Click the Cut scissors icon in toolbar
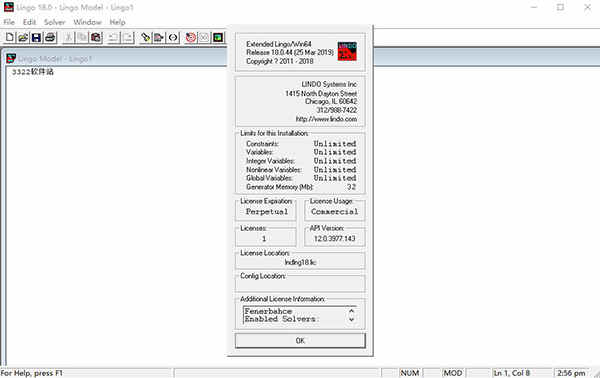The width and height of the screenshot is (600, 378). (68, 37)
